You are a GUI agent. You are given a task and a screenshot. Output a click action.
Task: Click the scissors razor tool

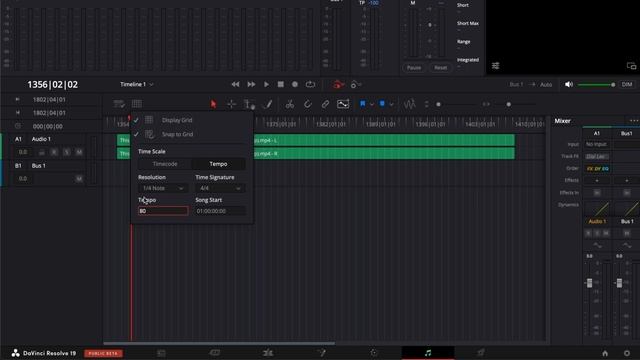pos(289,104)
